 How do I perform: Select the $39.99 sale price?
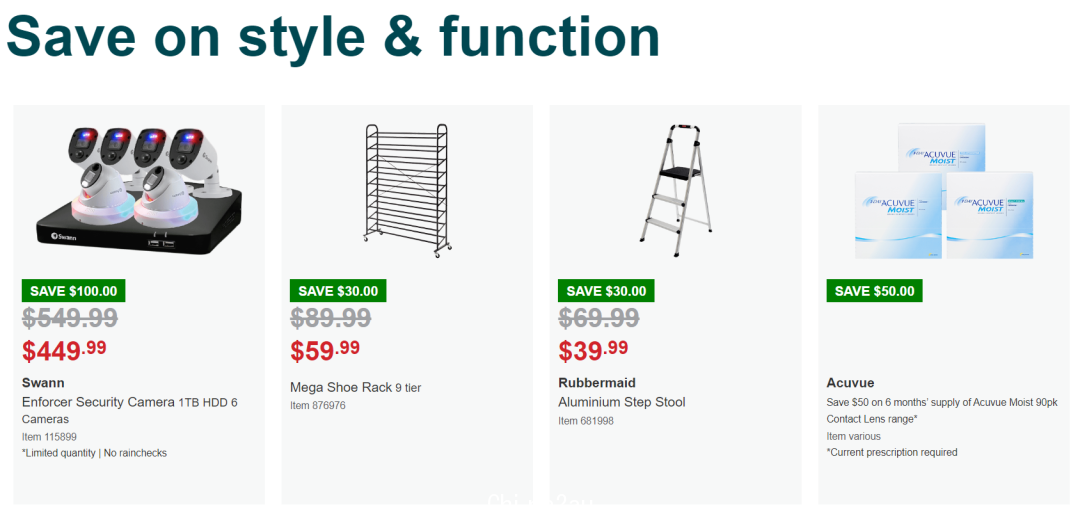pos(593,350)
